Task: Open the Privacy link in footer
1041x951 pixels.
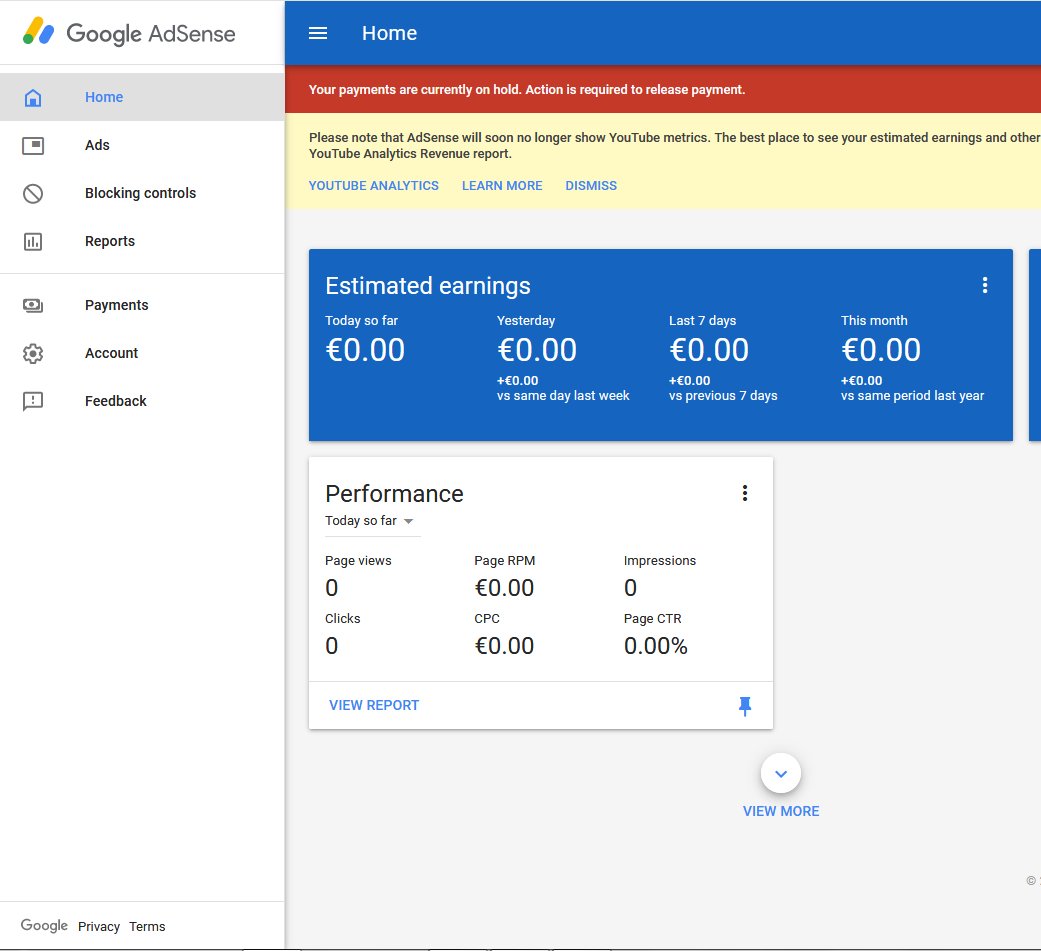Action: [99, 926]
